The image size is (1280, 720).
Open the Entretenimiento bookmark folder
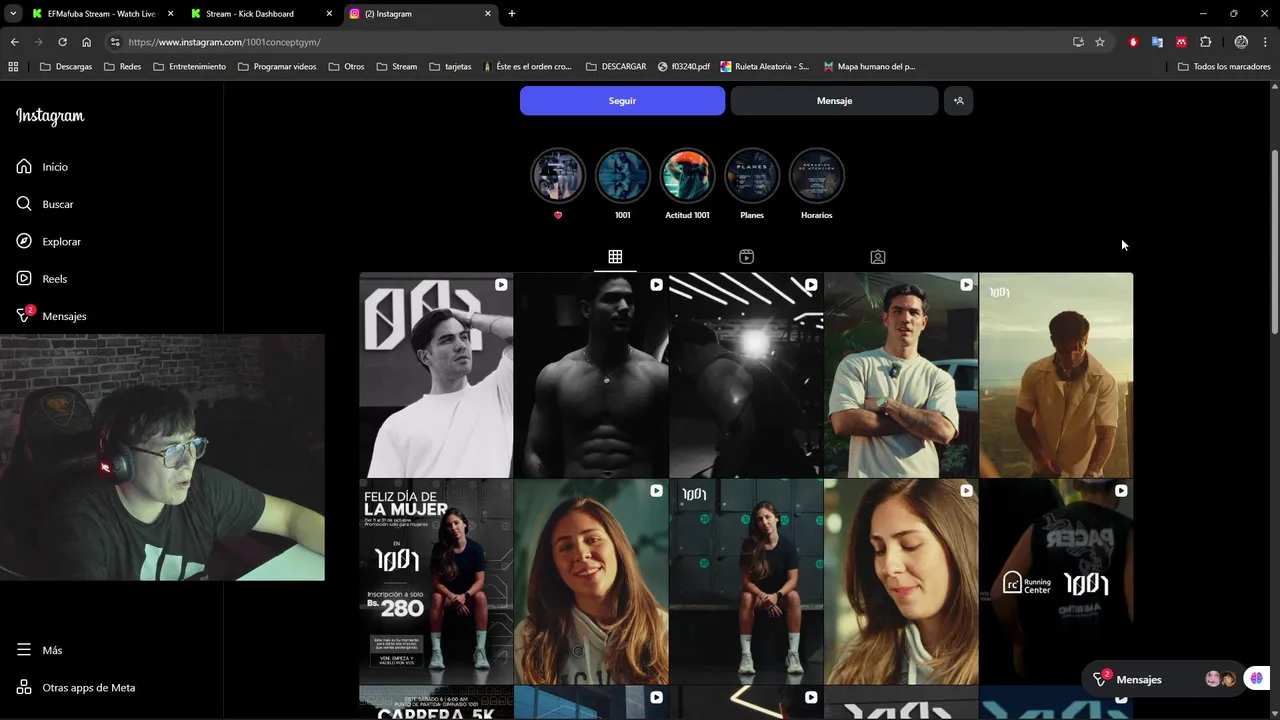tap(189, 66)
